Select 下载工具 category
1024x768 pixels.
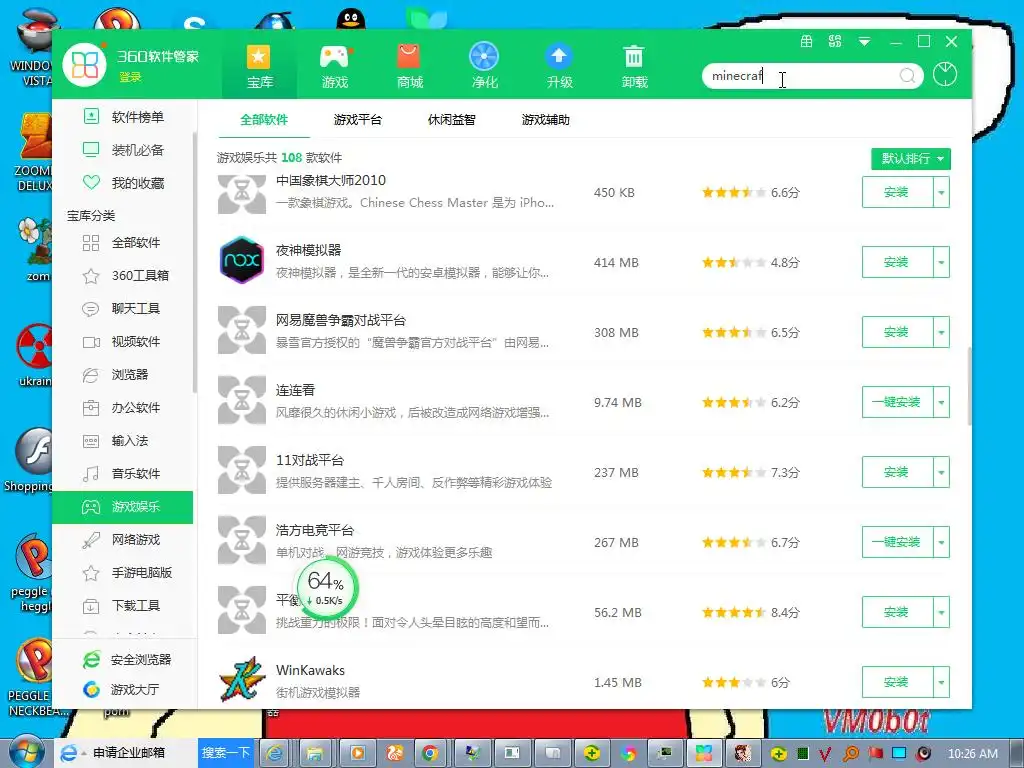(124, 605)
